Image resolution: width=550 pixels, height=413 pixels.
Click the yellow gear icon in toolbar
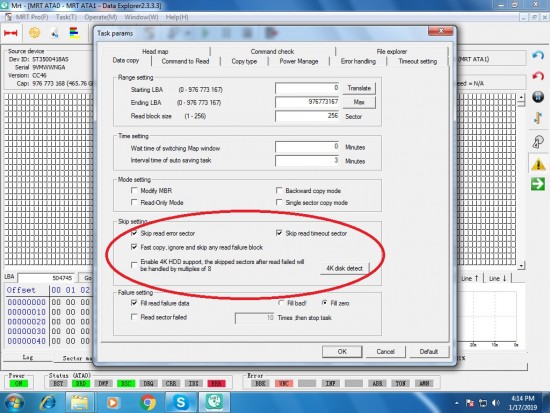tap(34, 33)
